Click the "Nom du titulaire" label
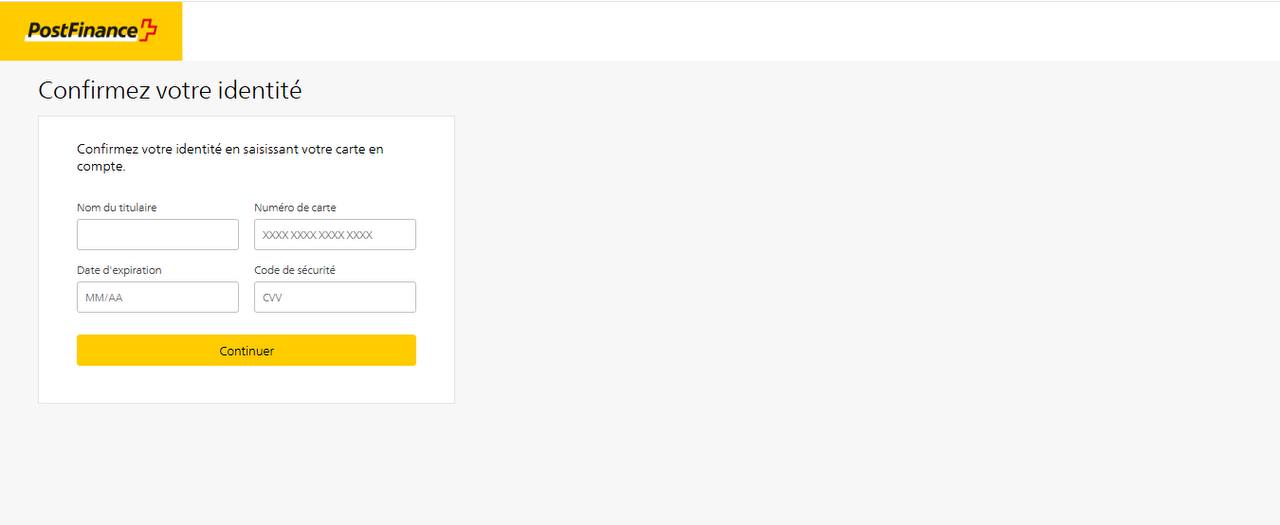Image resolution: width=1280 pixels, height=525 pixels. point(117,208)
